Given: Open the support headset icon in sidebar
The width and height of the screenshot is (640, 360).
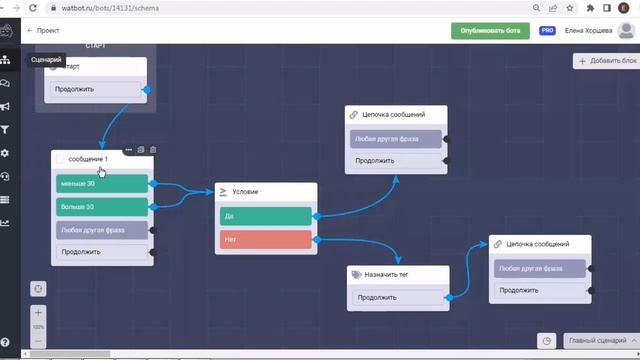Looking at the screenshot, I should click(x=5, y=176).
